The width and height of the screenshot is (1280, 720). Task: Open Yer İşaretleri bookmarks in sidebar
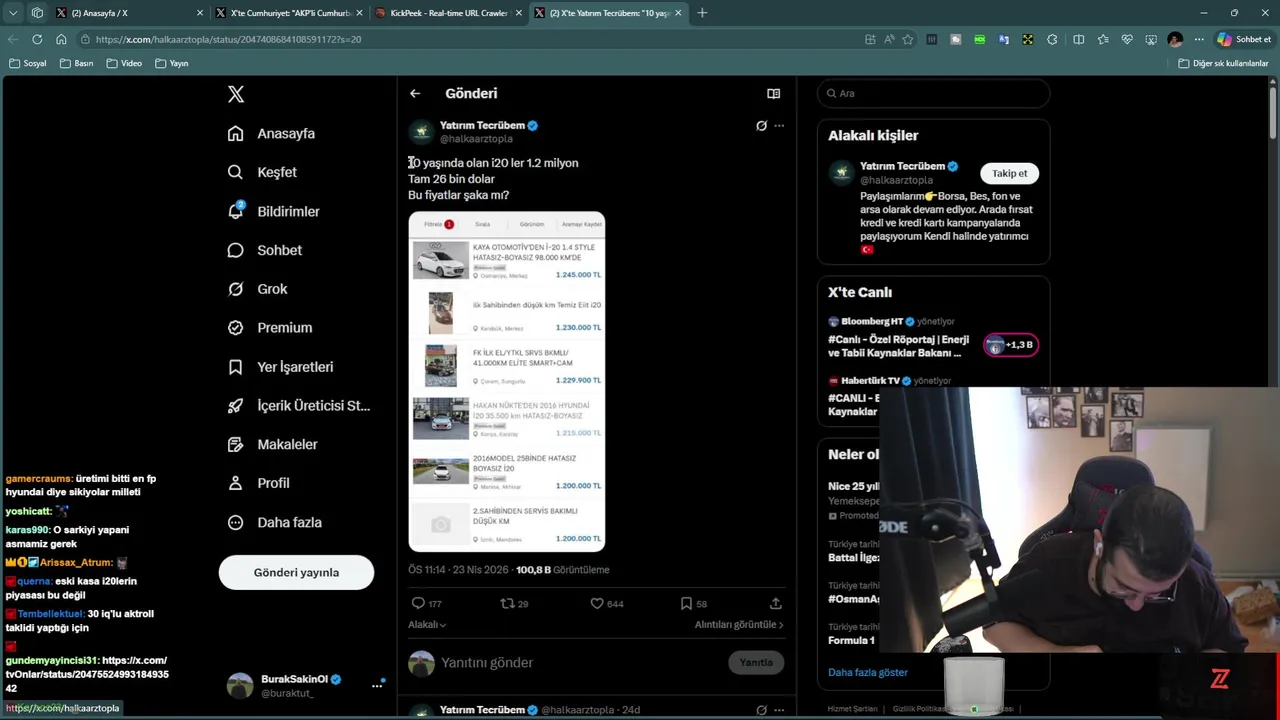[280, 367]
